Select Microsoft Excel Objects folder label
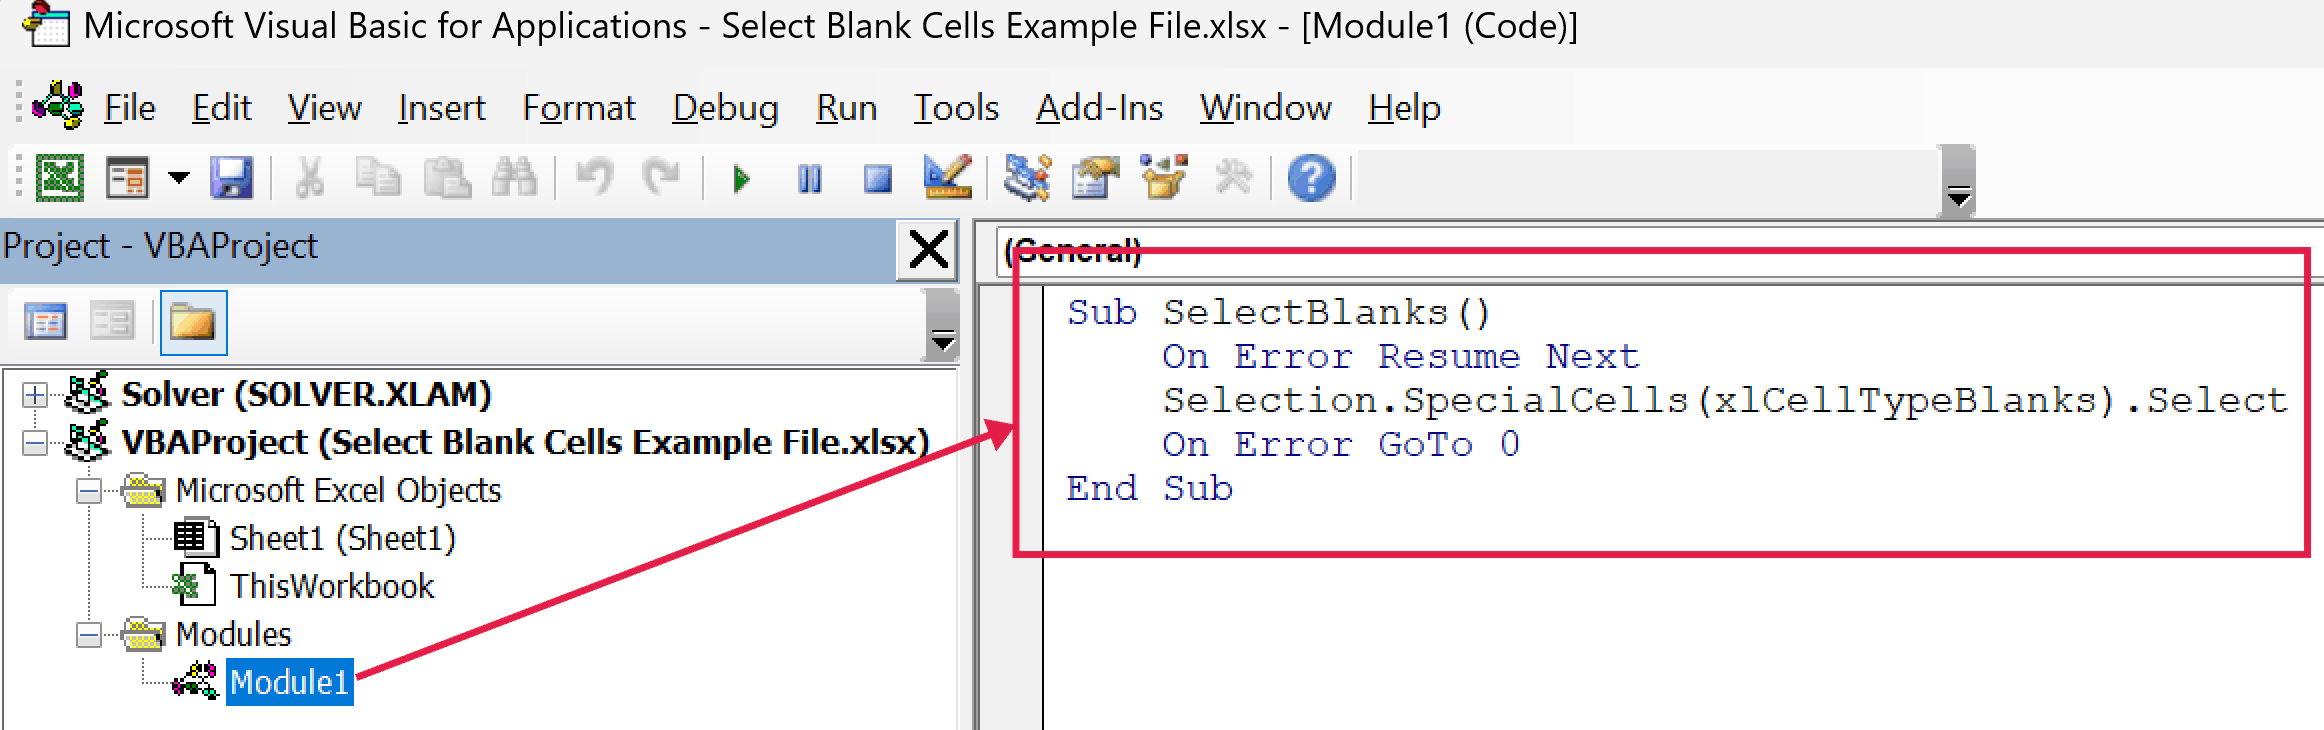The width and height of the screenshot is (2324, 730). click(338, 491)
